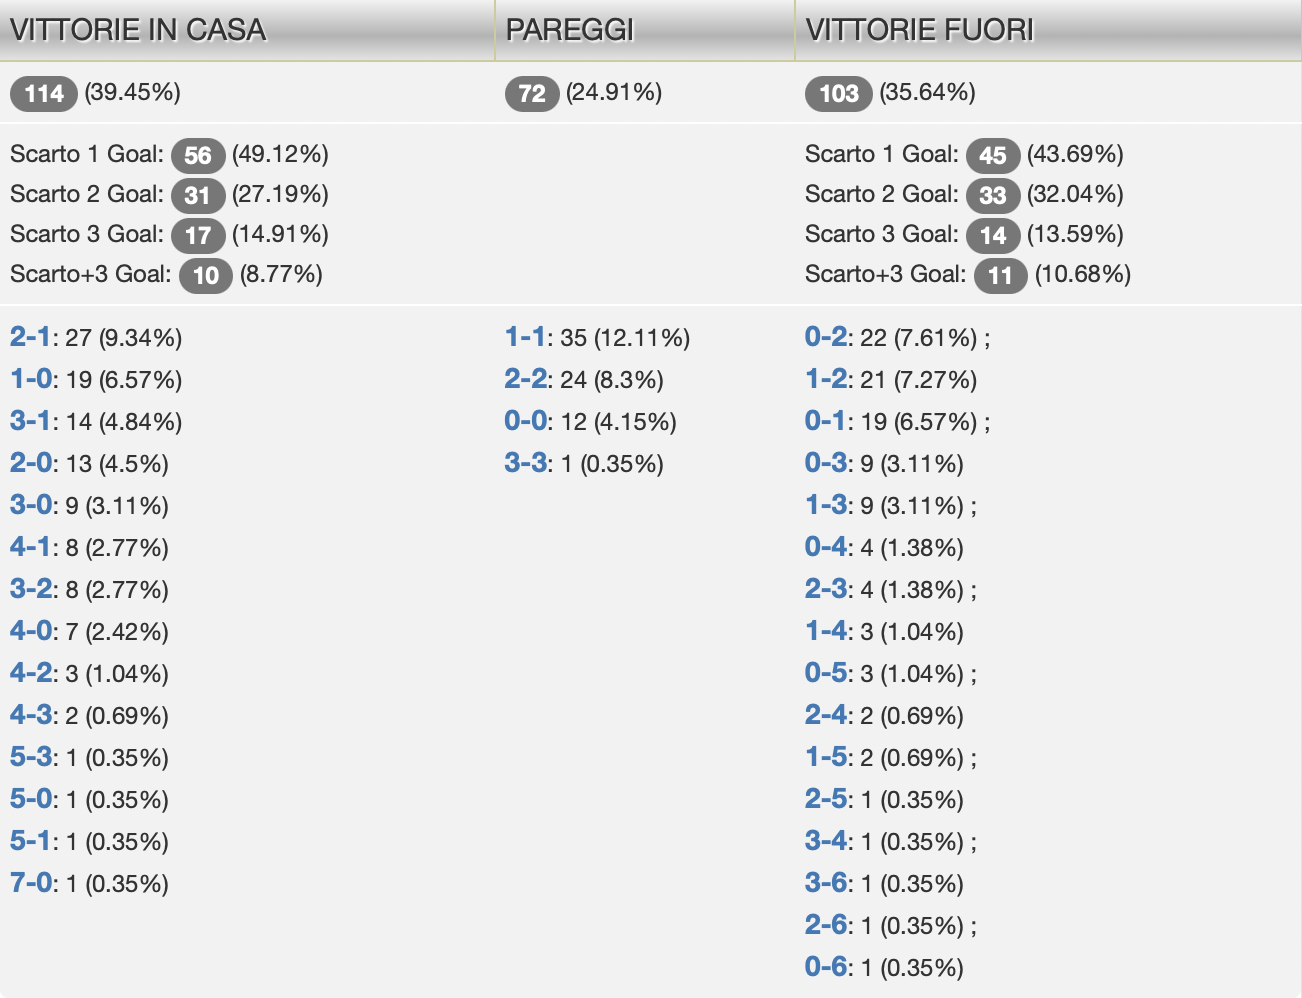Select the 3-1 score result link

pyautogui.click(x=30, y=421)
